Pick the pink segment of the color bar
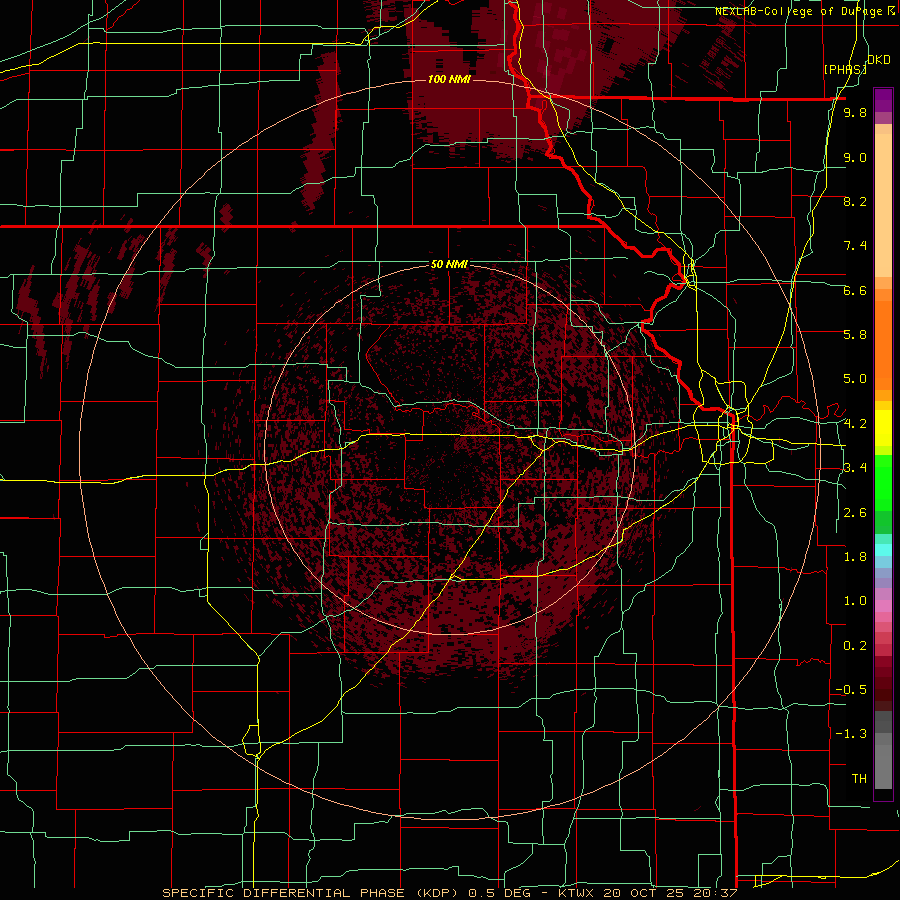Image resolution: width=900 pixels, height=900 pixels. [883, 606]
